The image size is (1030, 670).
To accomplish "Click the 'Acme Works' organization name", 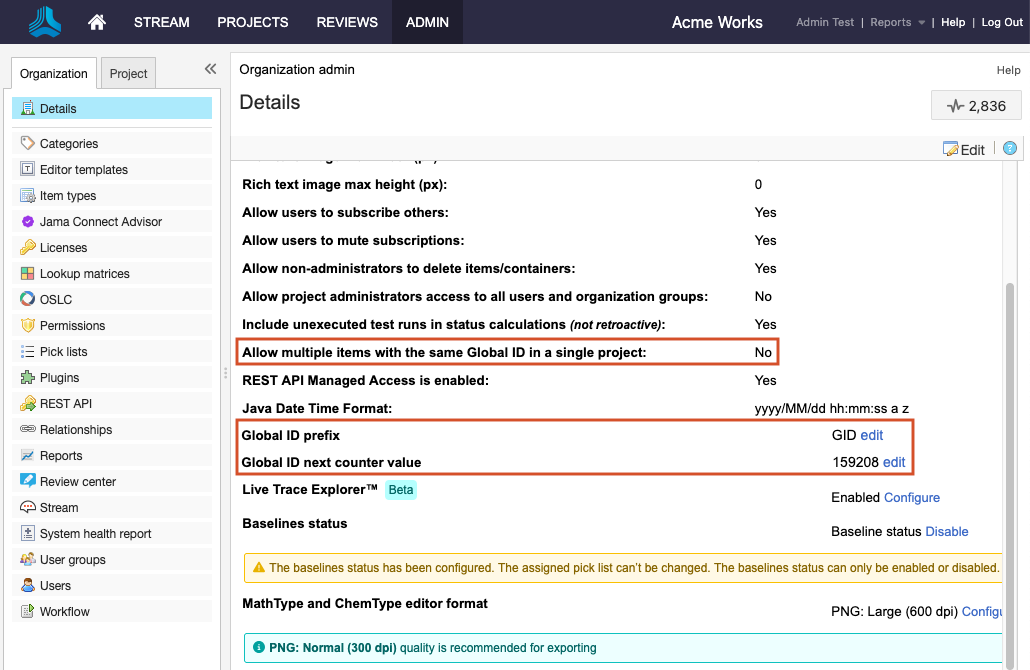I will point(717,22).
